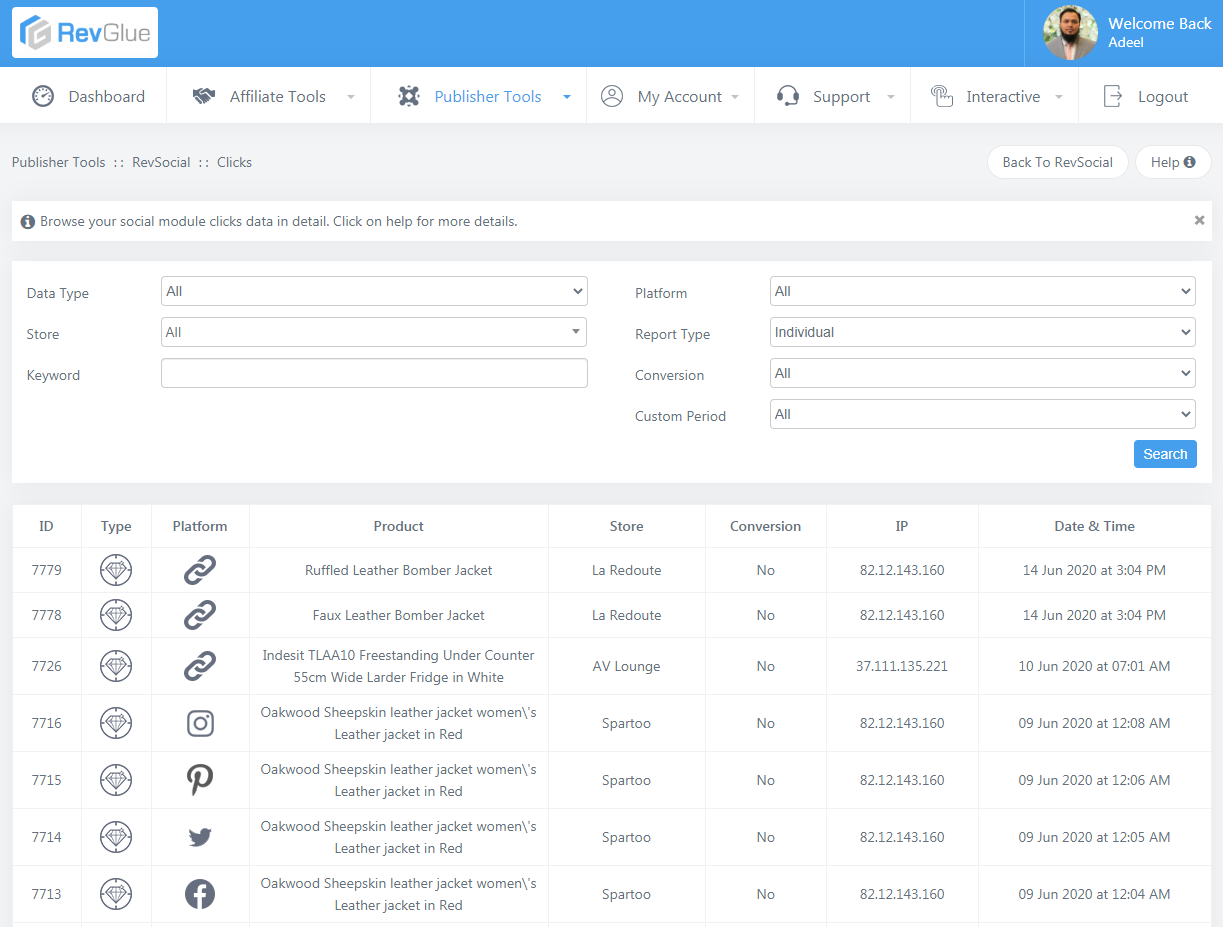1223x927 pixels.
Task: Click the Facebook platform icon in row 7713
Action: point(200,894)
